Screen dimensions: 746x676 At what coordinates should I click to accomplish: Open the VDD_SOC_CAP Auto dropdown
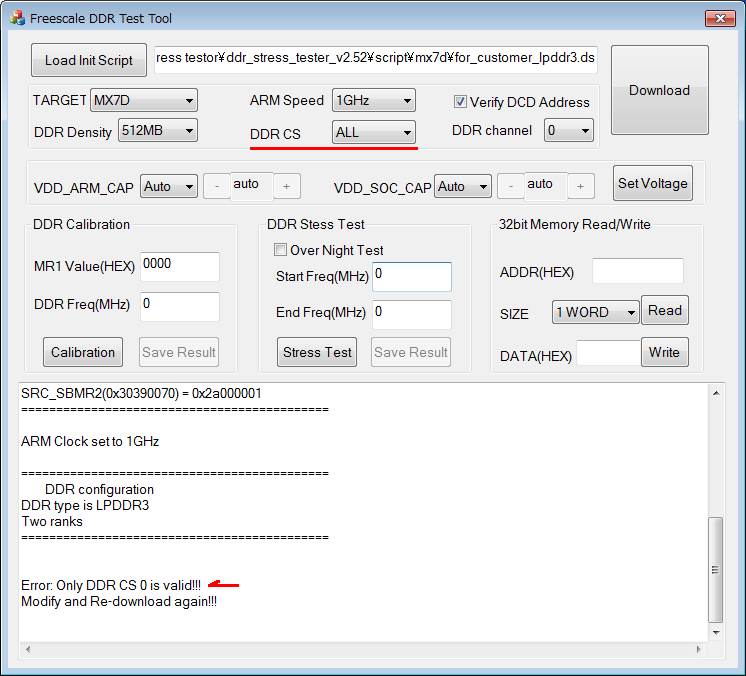click(462, 186)
